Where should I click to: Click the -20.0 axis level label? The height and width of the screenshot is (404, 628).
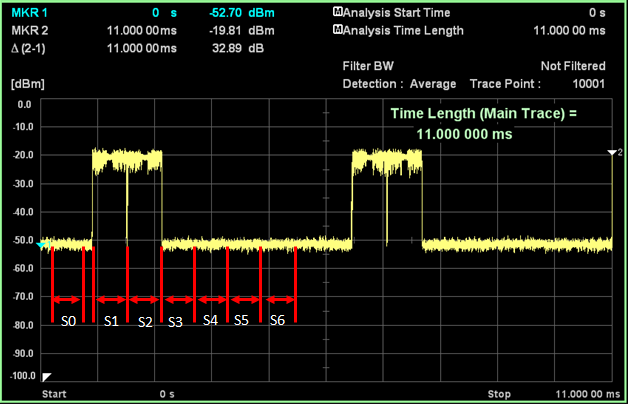22,155
